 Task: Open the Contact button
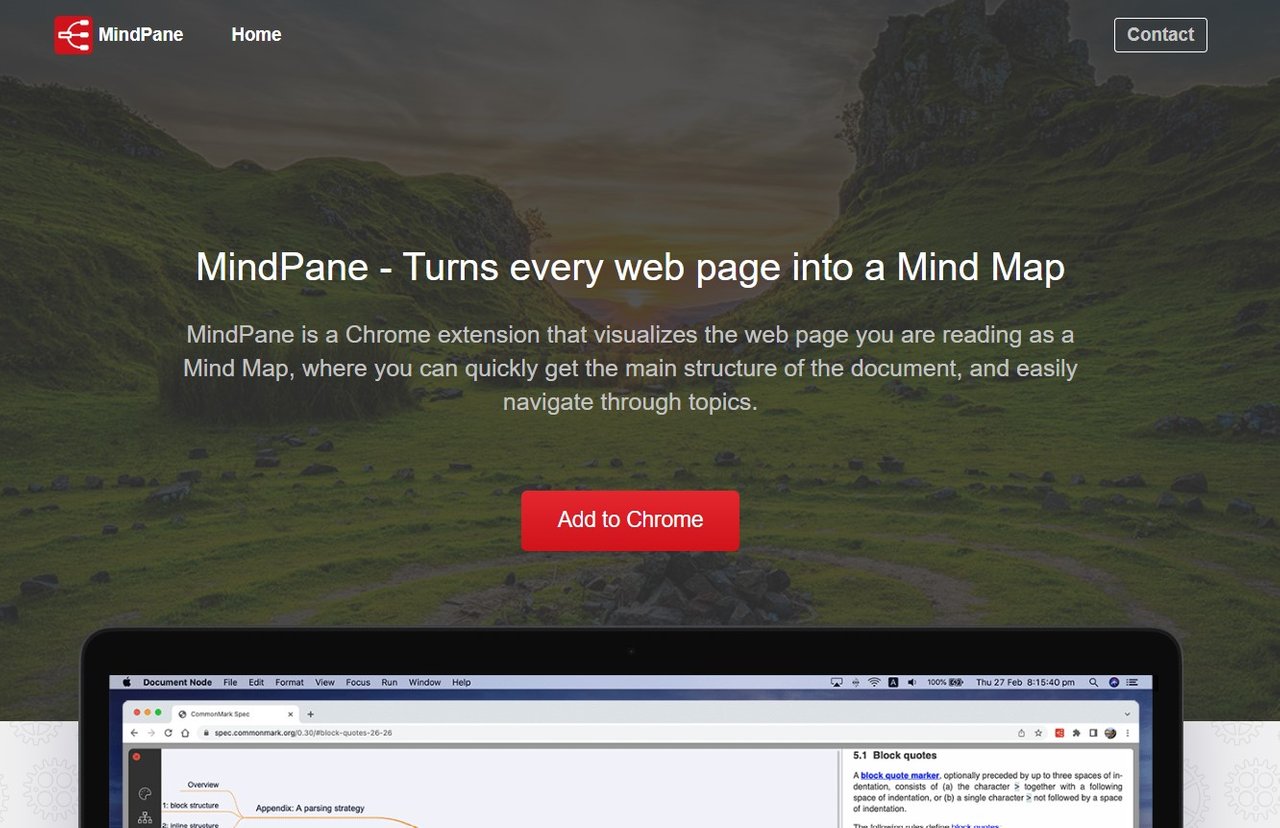point(1160,35)
